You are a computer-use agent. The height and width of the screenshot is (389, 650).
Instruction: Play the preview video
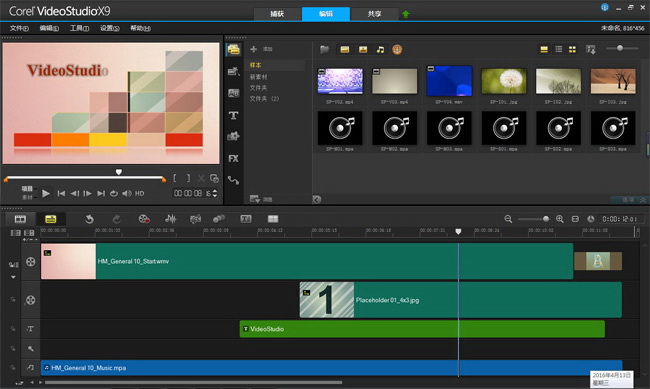pyautogui.click(x=46, y=193)
